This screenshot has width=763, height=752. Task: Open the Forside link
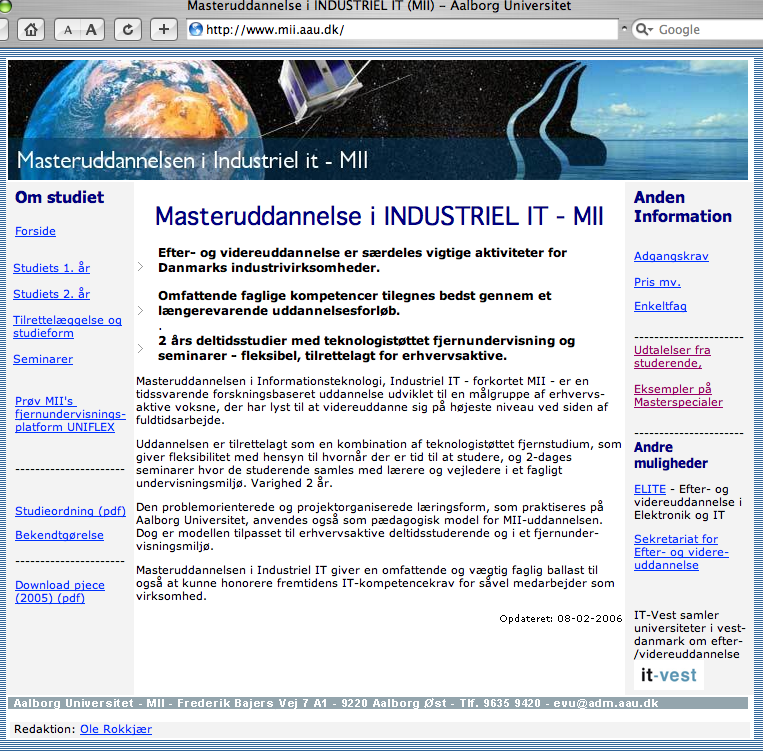tap(35, 231)
